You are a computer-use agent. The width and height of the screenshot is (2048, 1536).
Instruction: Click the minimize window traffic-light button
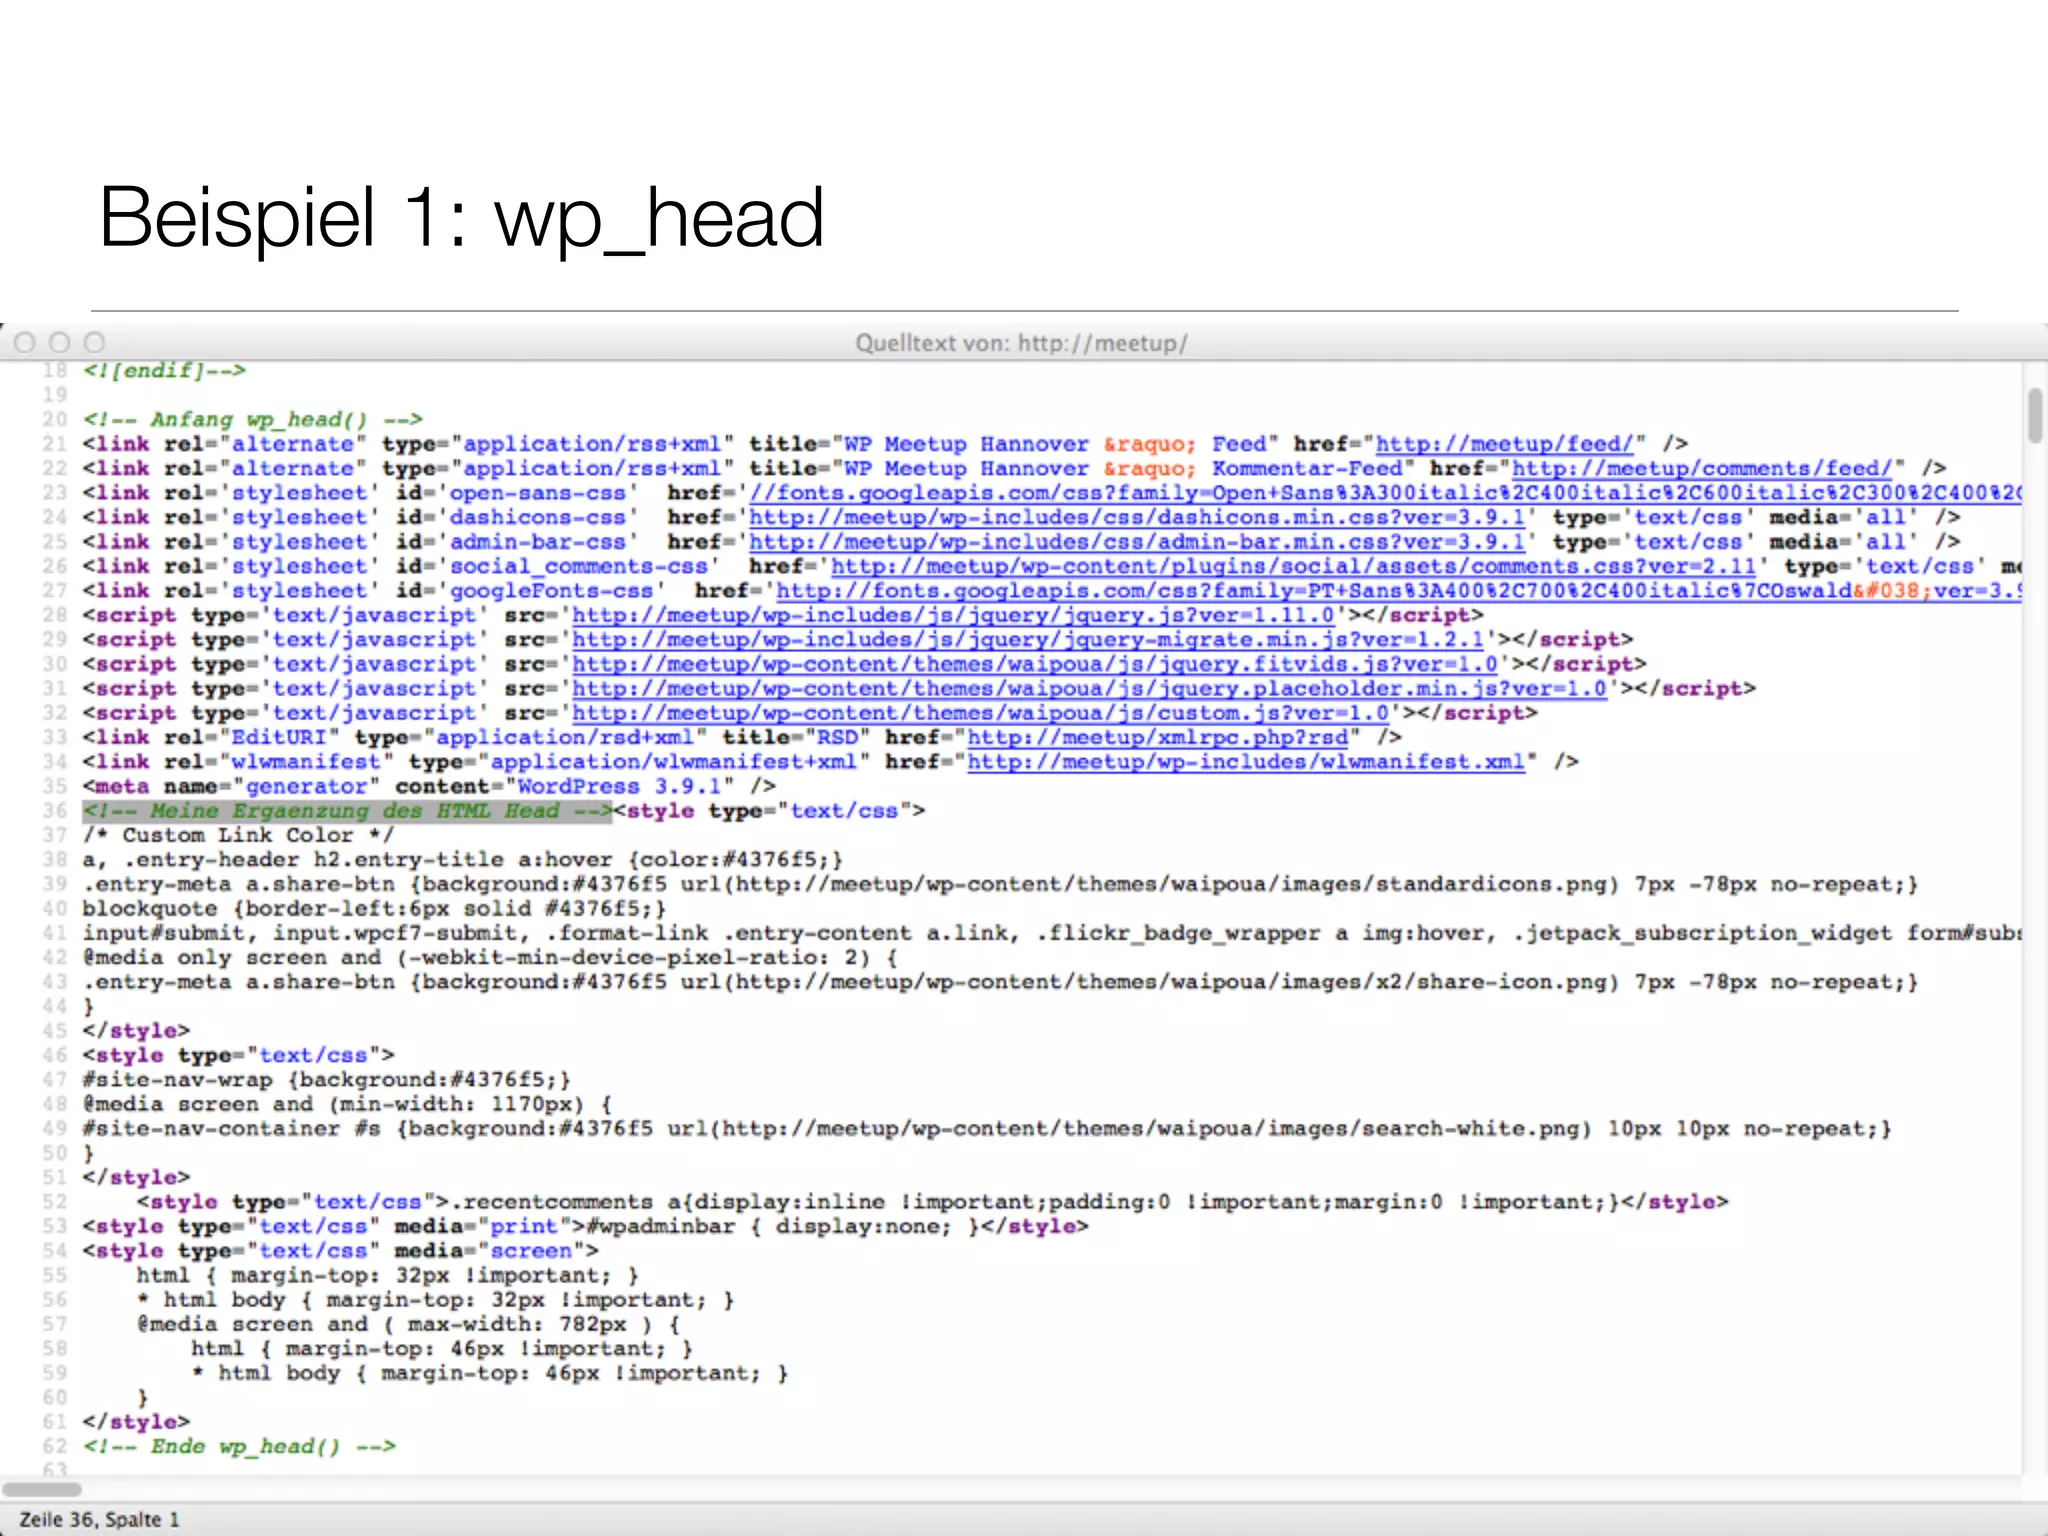[59, 343]
